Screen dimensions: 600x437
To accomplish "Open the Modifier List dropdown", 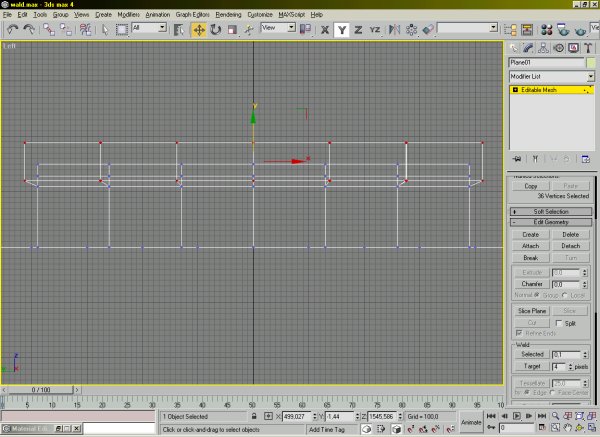I will tap(551, 76).
